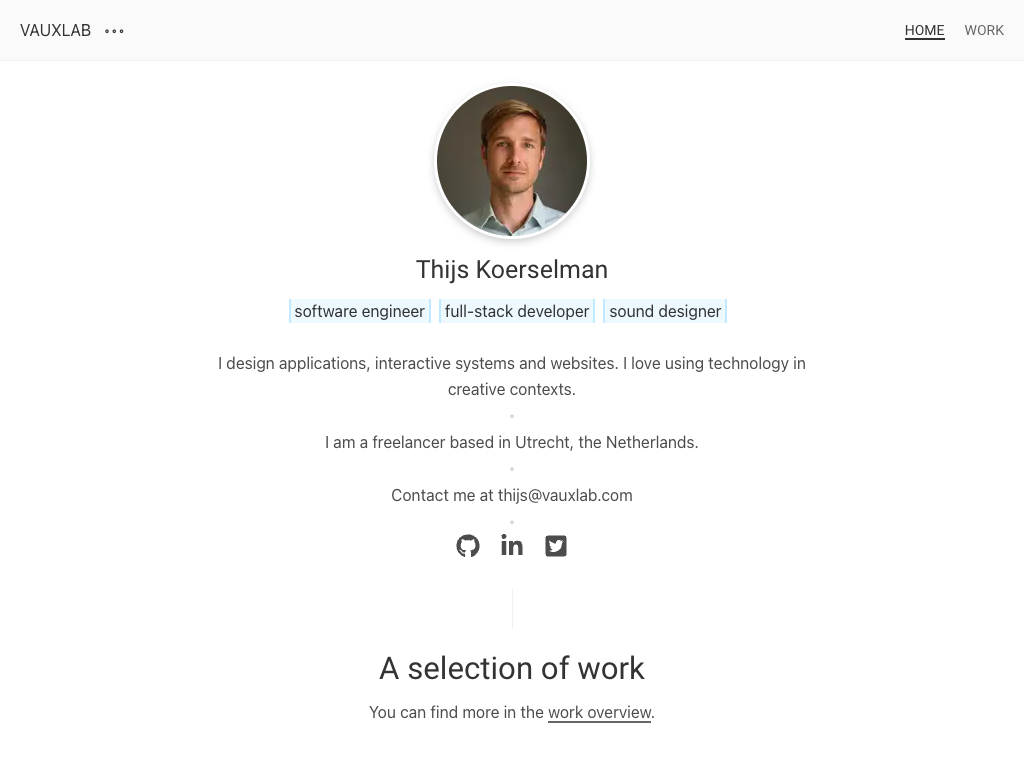
Task: Click the VAUXLAB site logo
Action: tap(56, 31)
